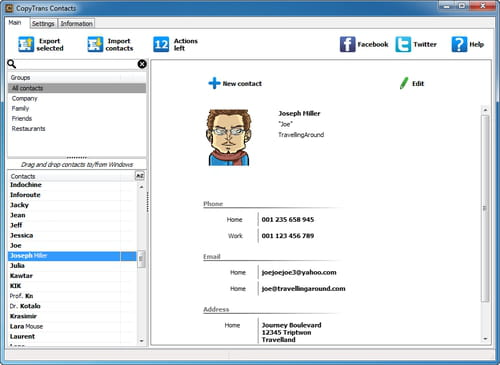This screenshot has height=365, width=500.
Task: Click work phone 001 123 456 789
Action: tap(288, 236)
